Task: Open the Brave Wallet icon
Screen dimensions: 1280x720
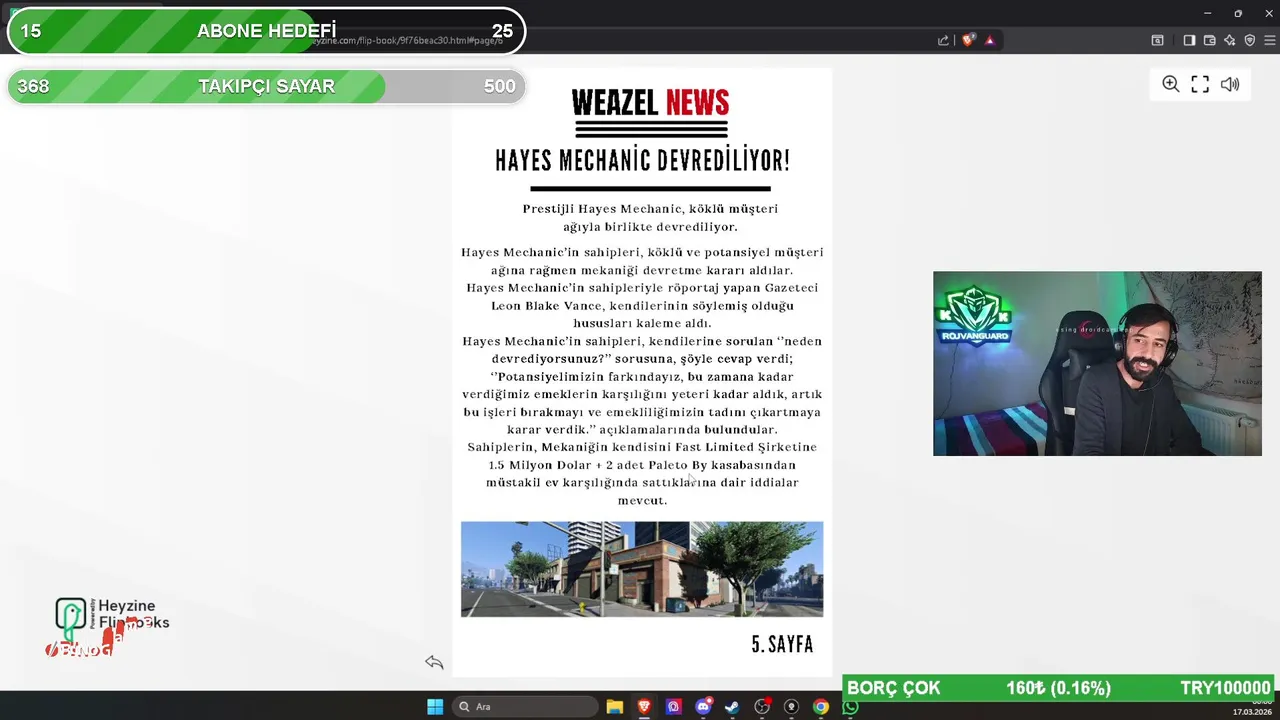Action: click(x=1209, y=40)
